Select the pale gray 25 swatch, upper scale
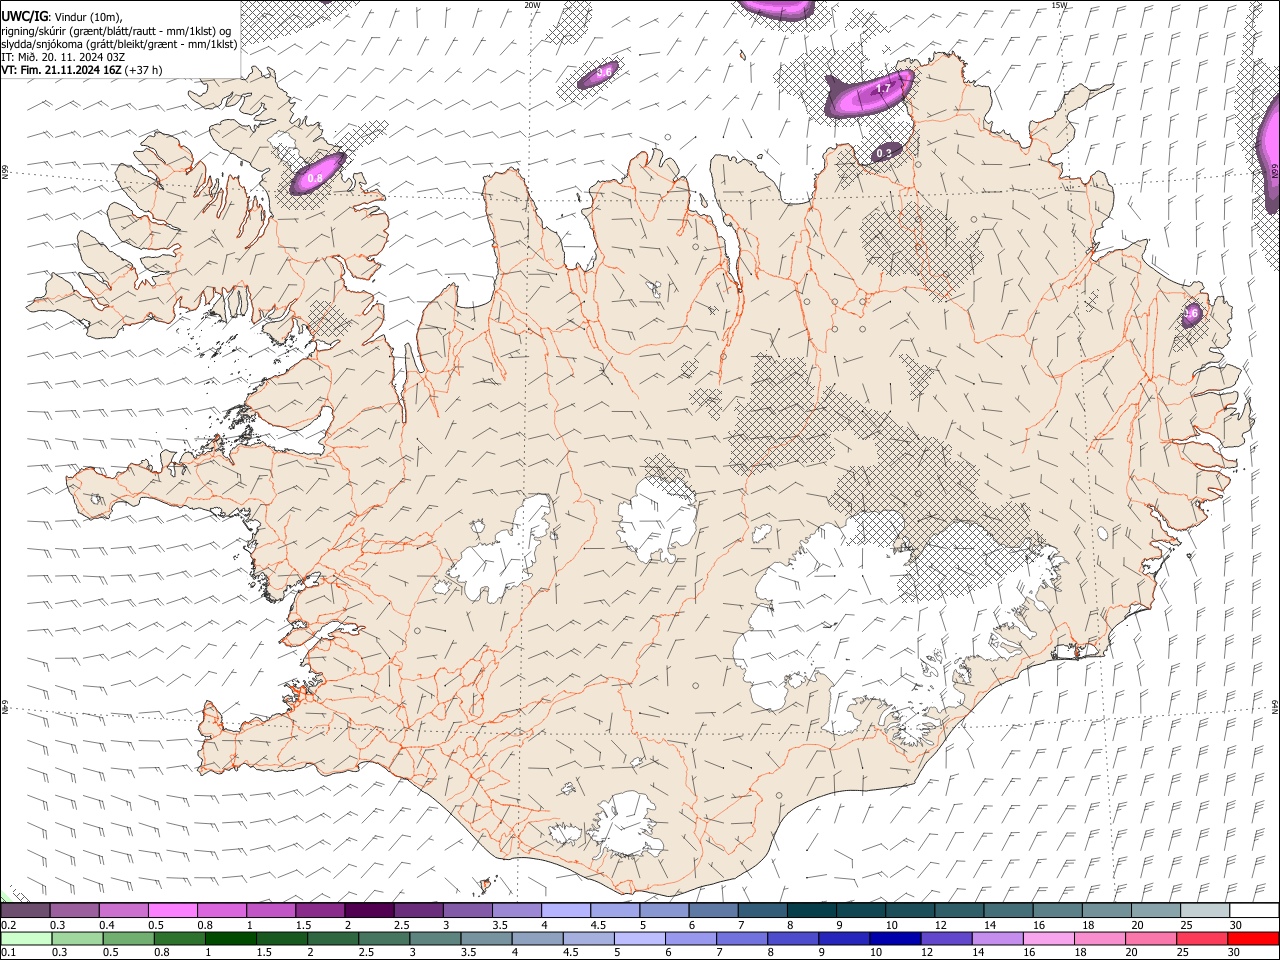This screenshot has width=1280, height=960. (1204, 910)
